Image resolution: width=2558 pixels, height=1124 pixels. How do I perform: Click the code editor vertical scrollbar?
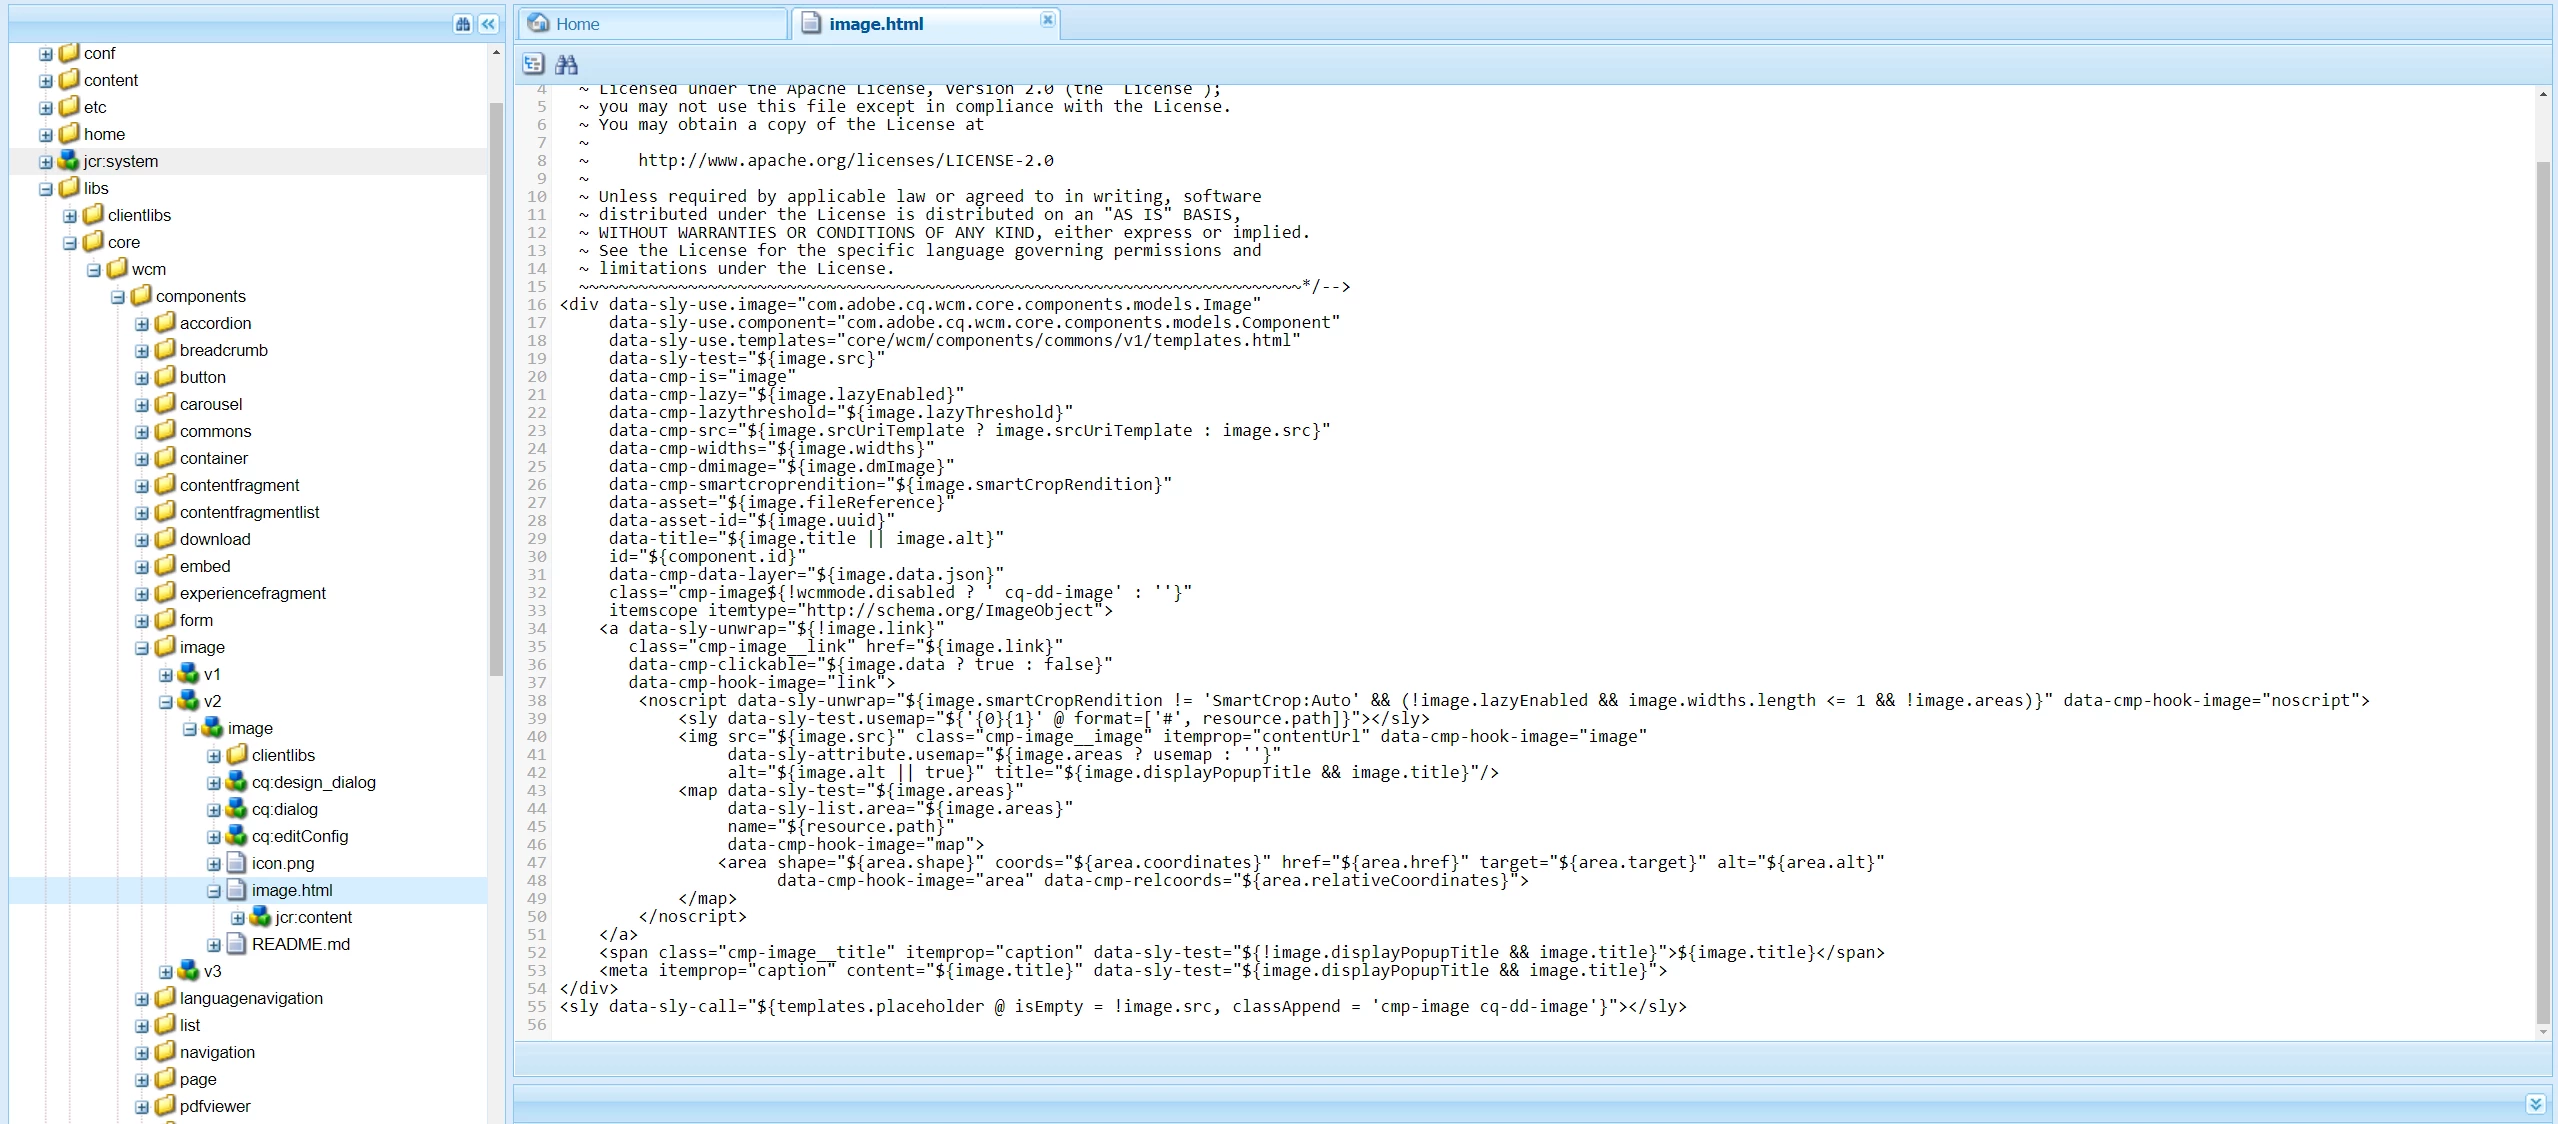pos(2543,590)
